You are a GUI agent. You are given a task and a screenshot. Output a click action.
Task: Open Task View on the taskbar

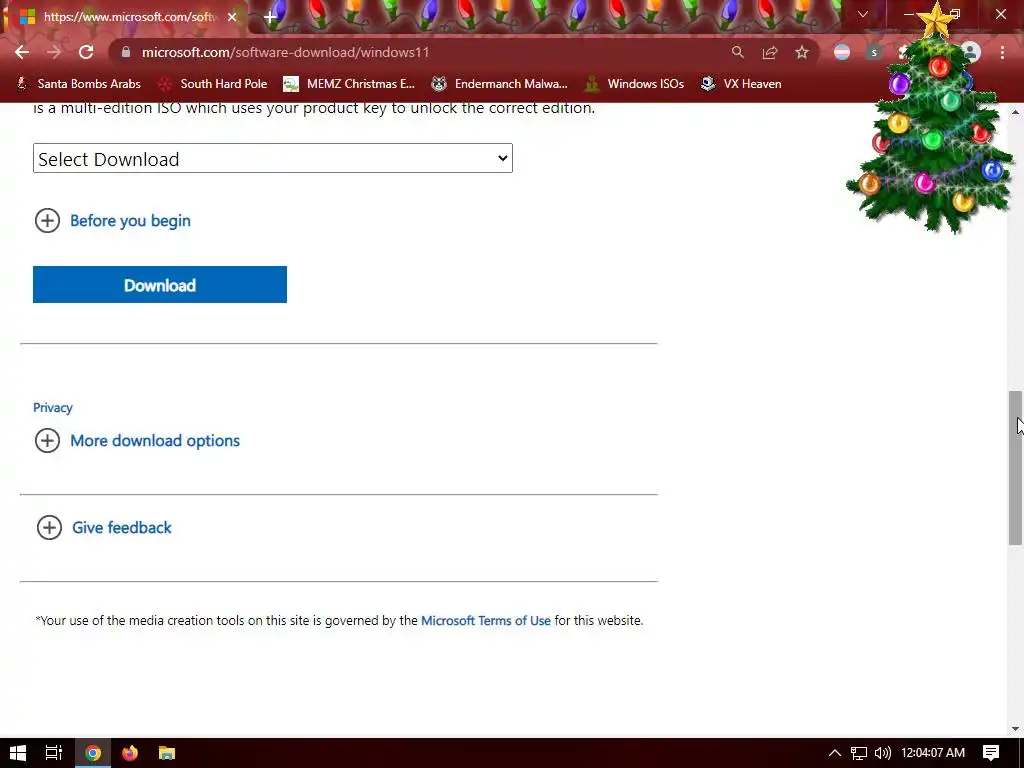point(54,753)
